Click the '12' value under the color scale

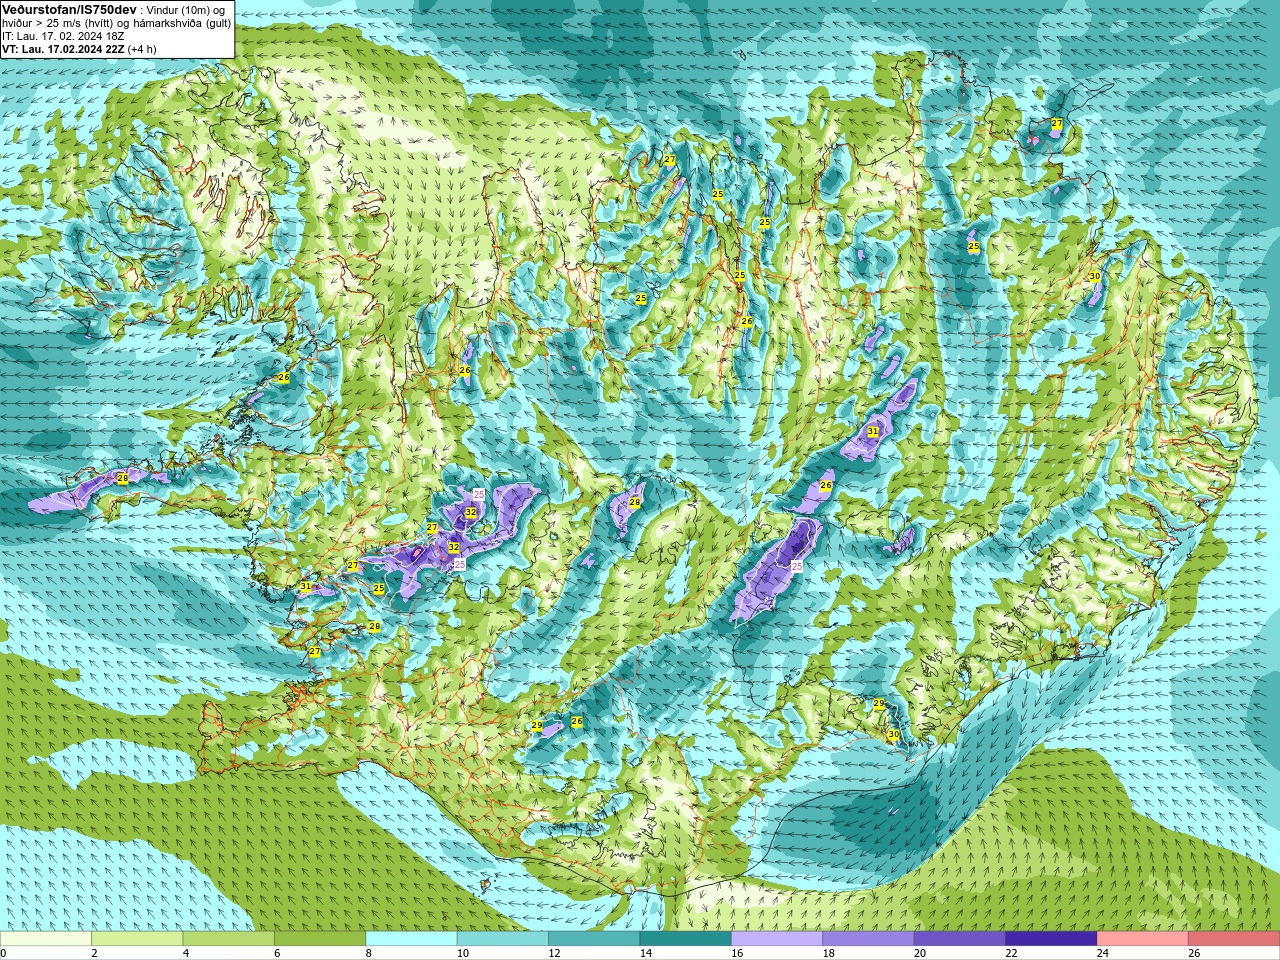[554, 953]
